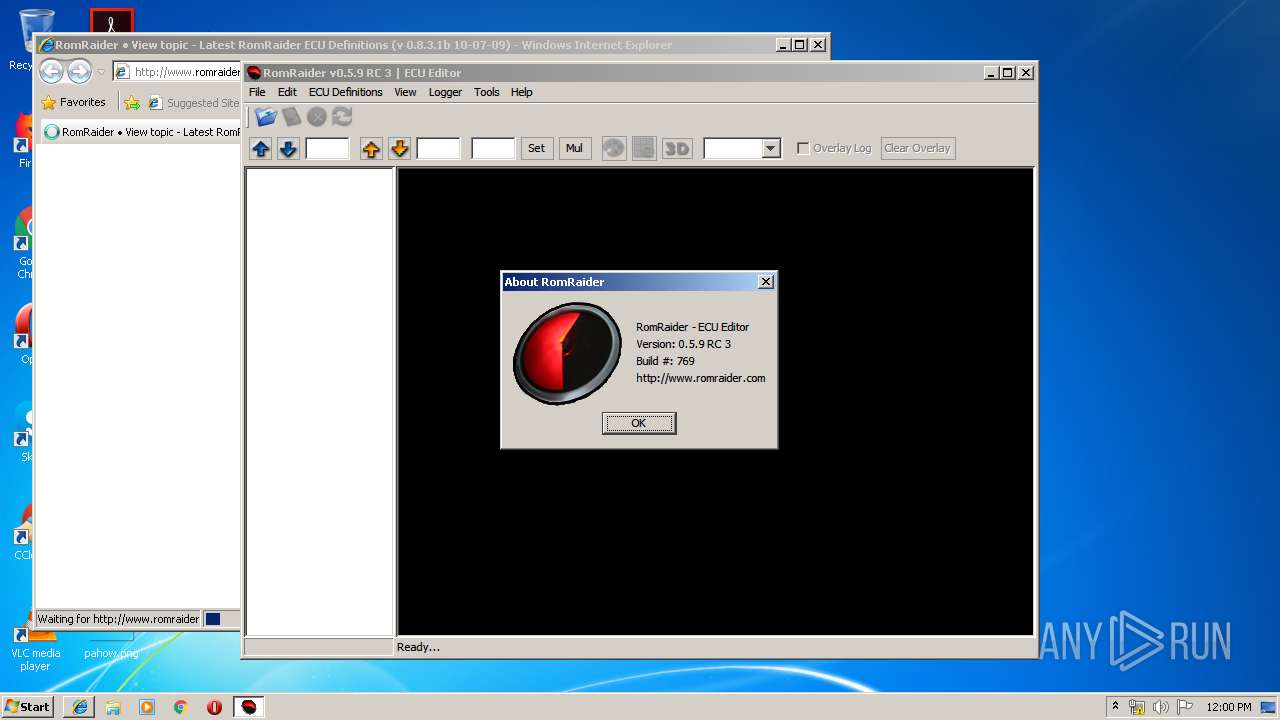The width and height of the screenshot is (1280, 720).
Task: Click the Action Center flag tray icon
Action: tap(1184, 707)
